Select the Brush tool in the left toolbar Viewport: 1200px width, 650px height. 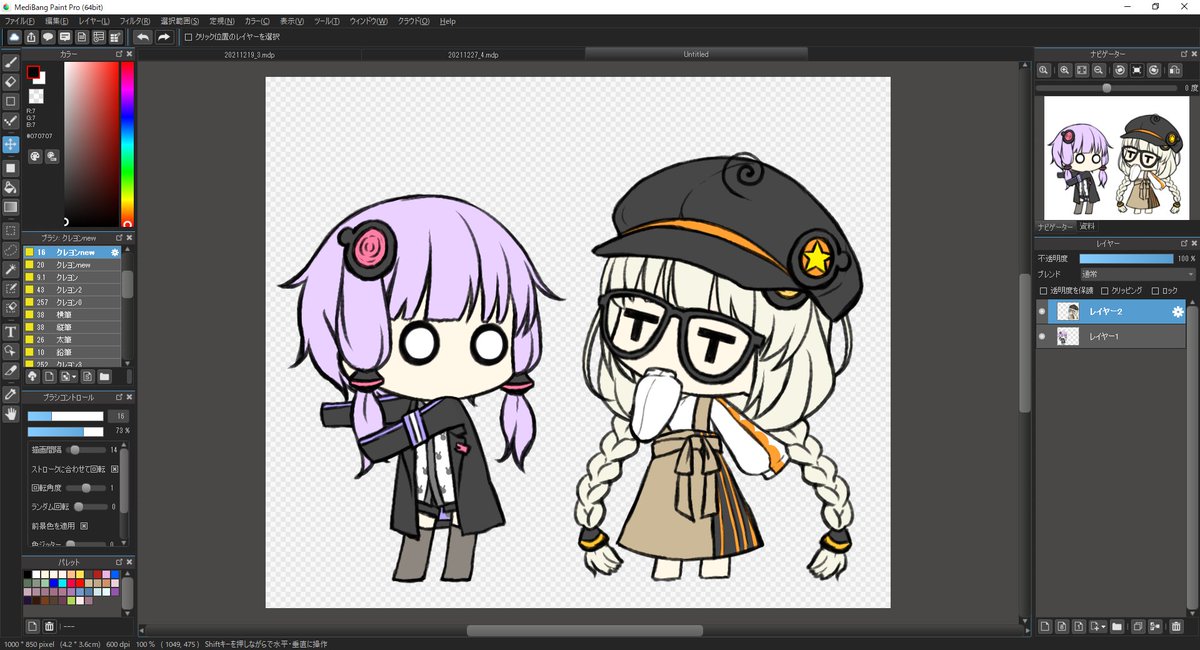11,63
